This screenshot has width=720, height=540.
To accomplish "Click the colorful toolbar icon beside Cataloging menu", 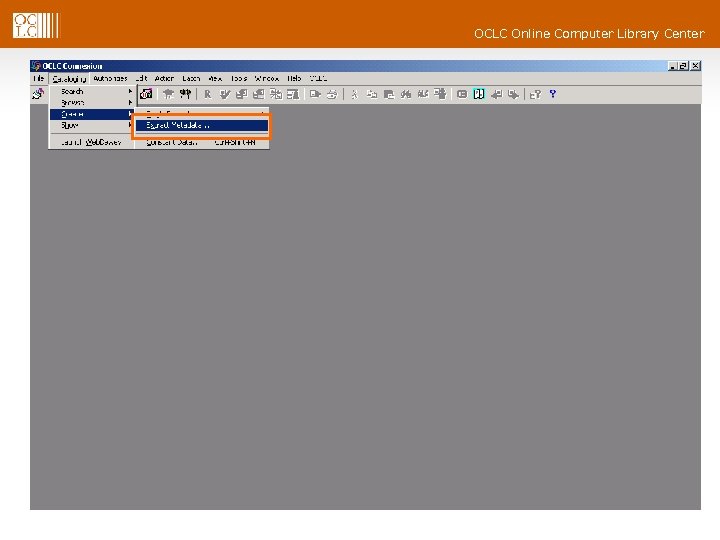I will point(146,94).
